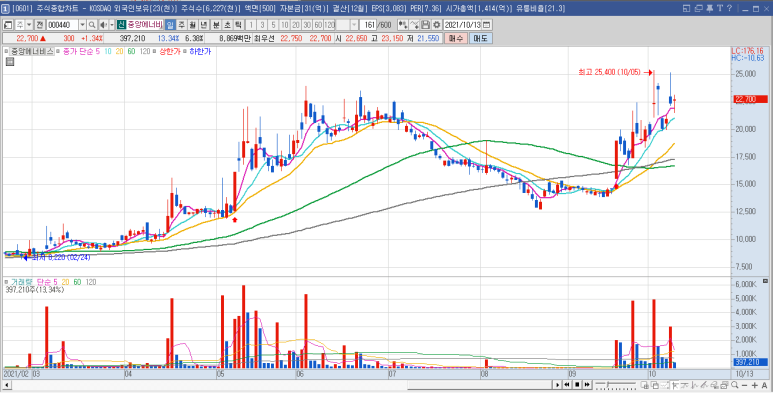The width and height of the screenshot is (773, 393).
Task: Click the chart compare icon next to 161/600
Action: coord(403,25)
